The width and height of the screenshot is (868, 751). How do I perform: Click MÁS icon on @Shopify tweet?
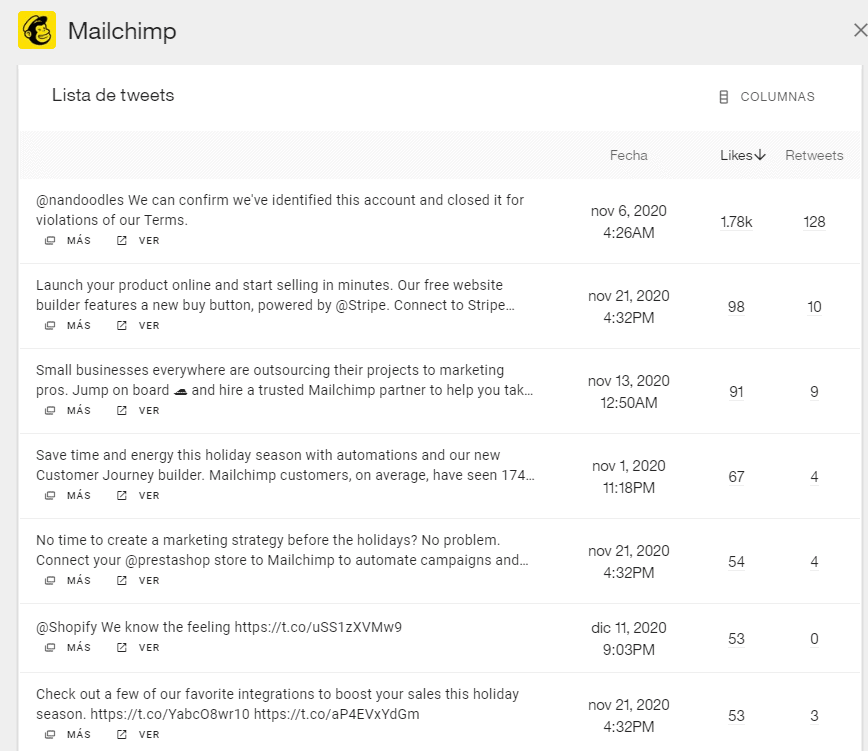pos(50,648)
